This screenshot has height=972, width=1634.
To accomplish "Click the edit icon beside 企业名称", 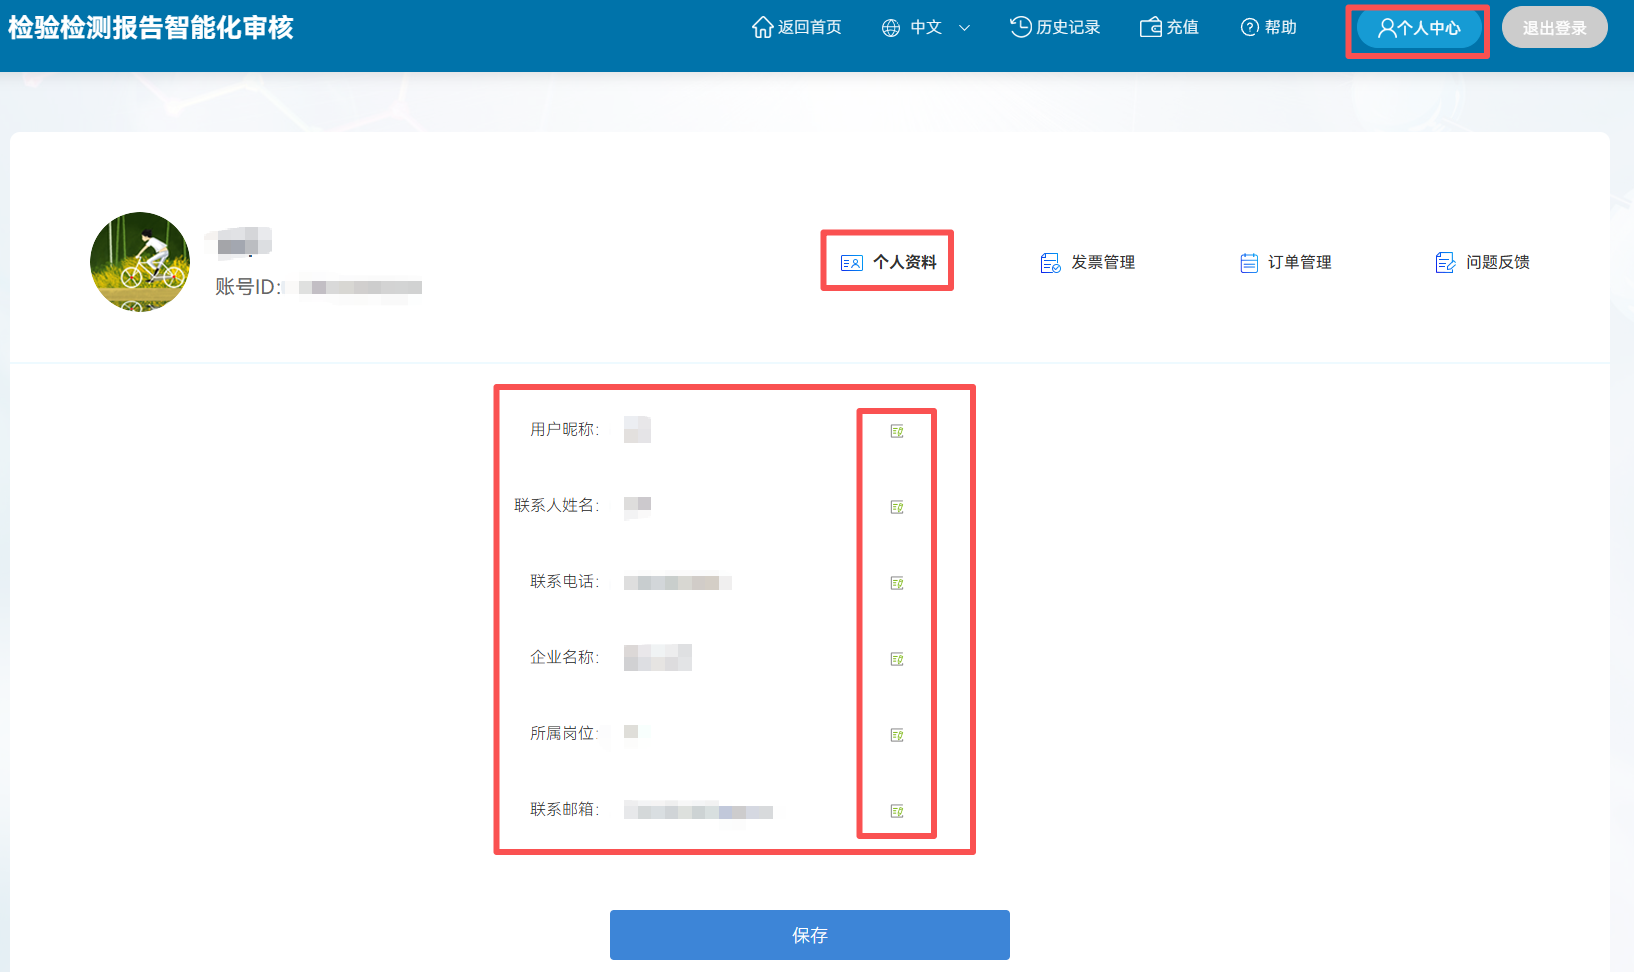I will [897, 659].
